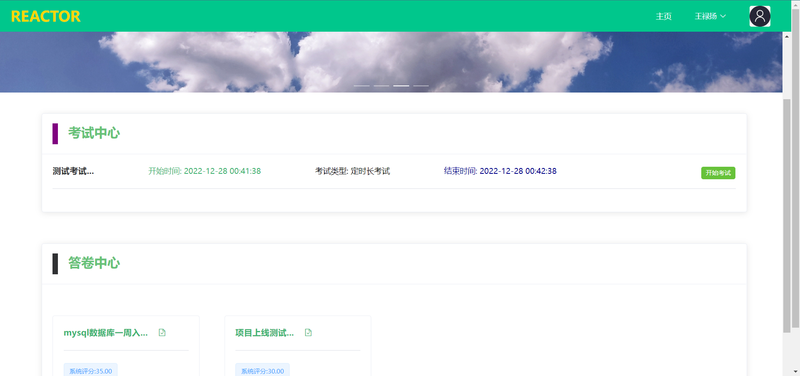The width and height of the screenshot is (800, 376).
Task: Go to 主页 in the navigation
Action: click(664, 16)
